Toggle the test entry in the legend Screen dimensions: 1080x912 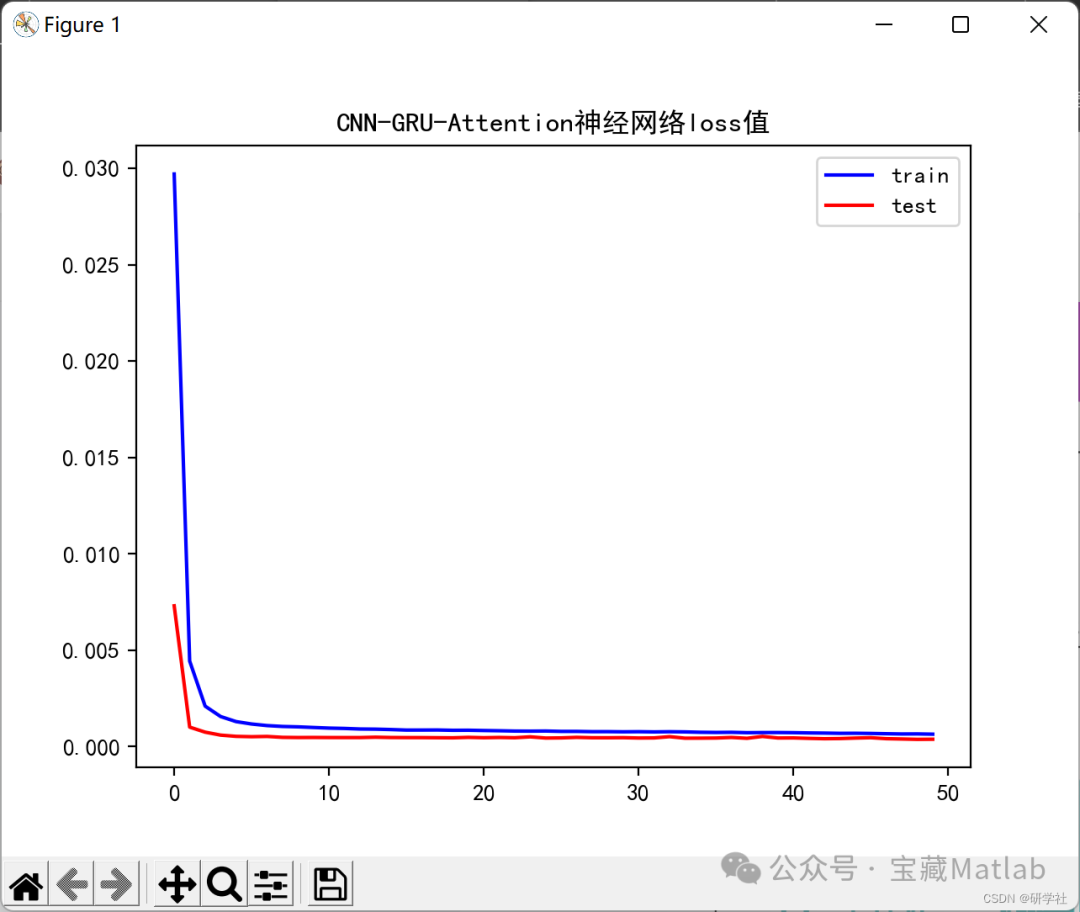coord(913,206)
